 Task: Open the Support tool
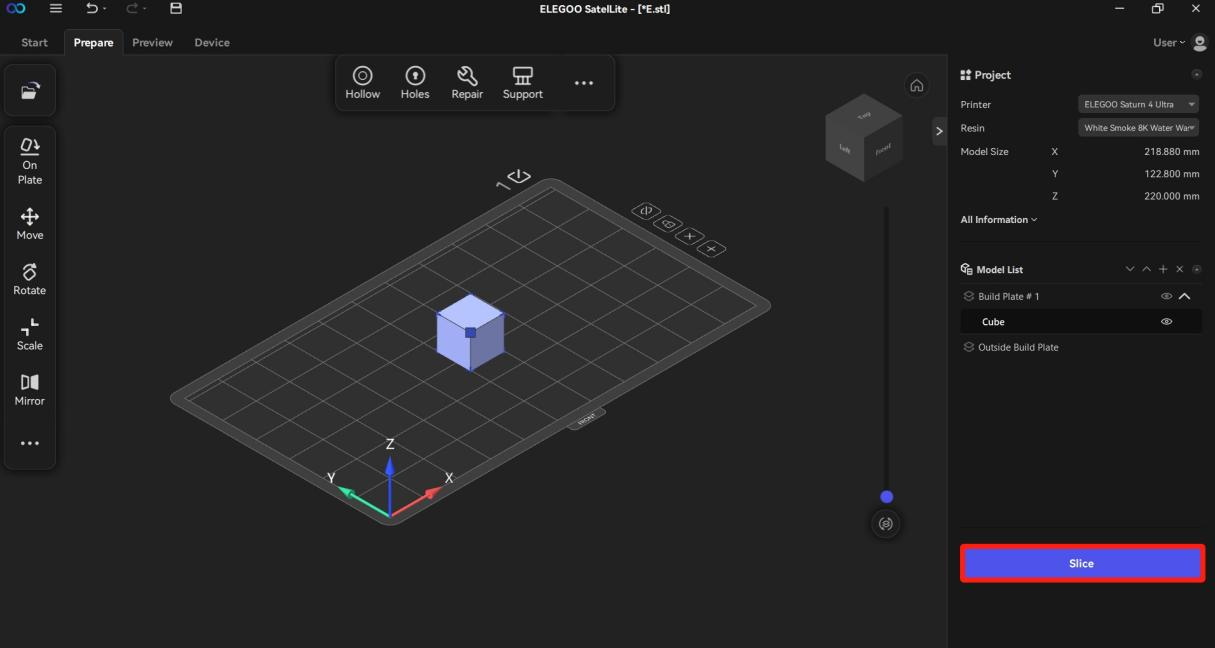[x=522, y=83]
